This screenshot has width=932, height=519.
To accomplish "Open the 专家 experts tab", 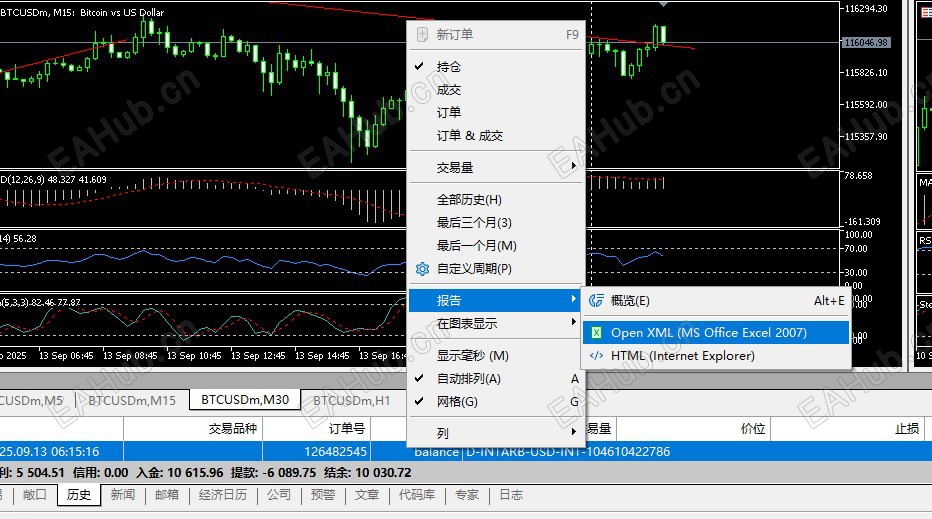I will click(467, 495).
